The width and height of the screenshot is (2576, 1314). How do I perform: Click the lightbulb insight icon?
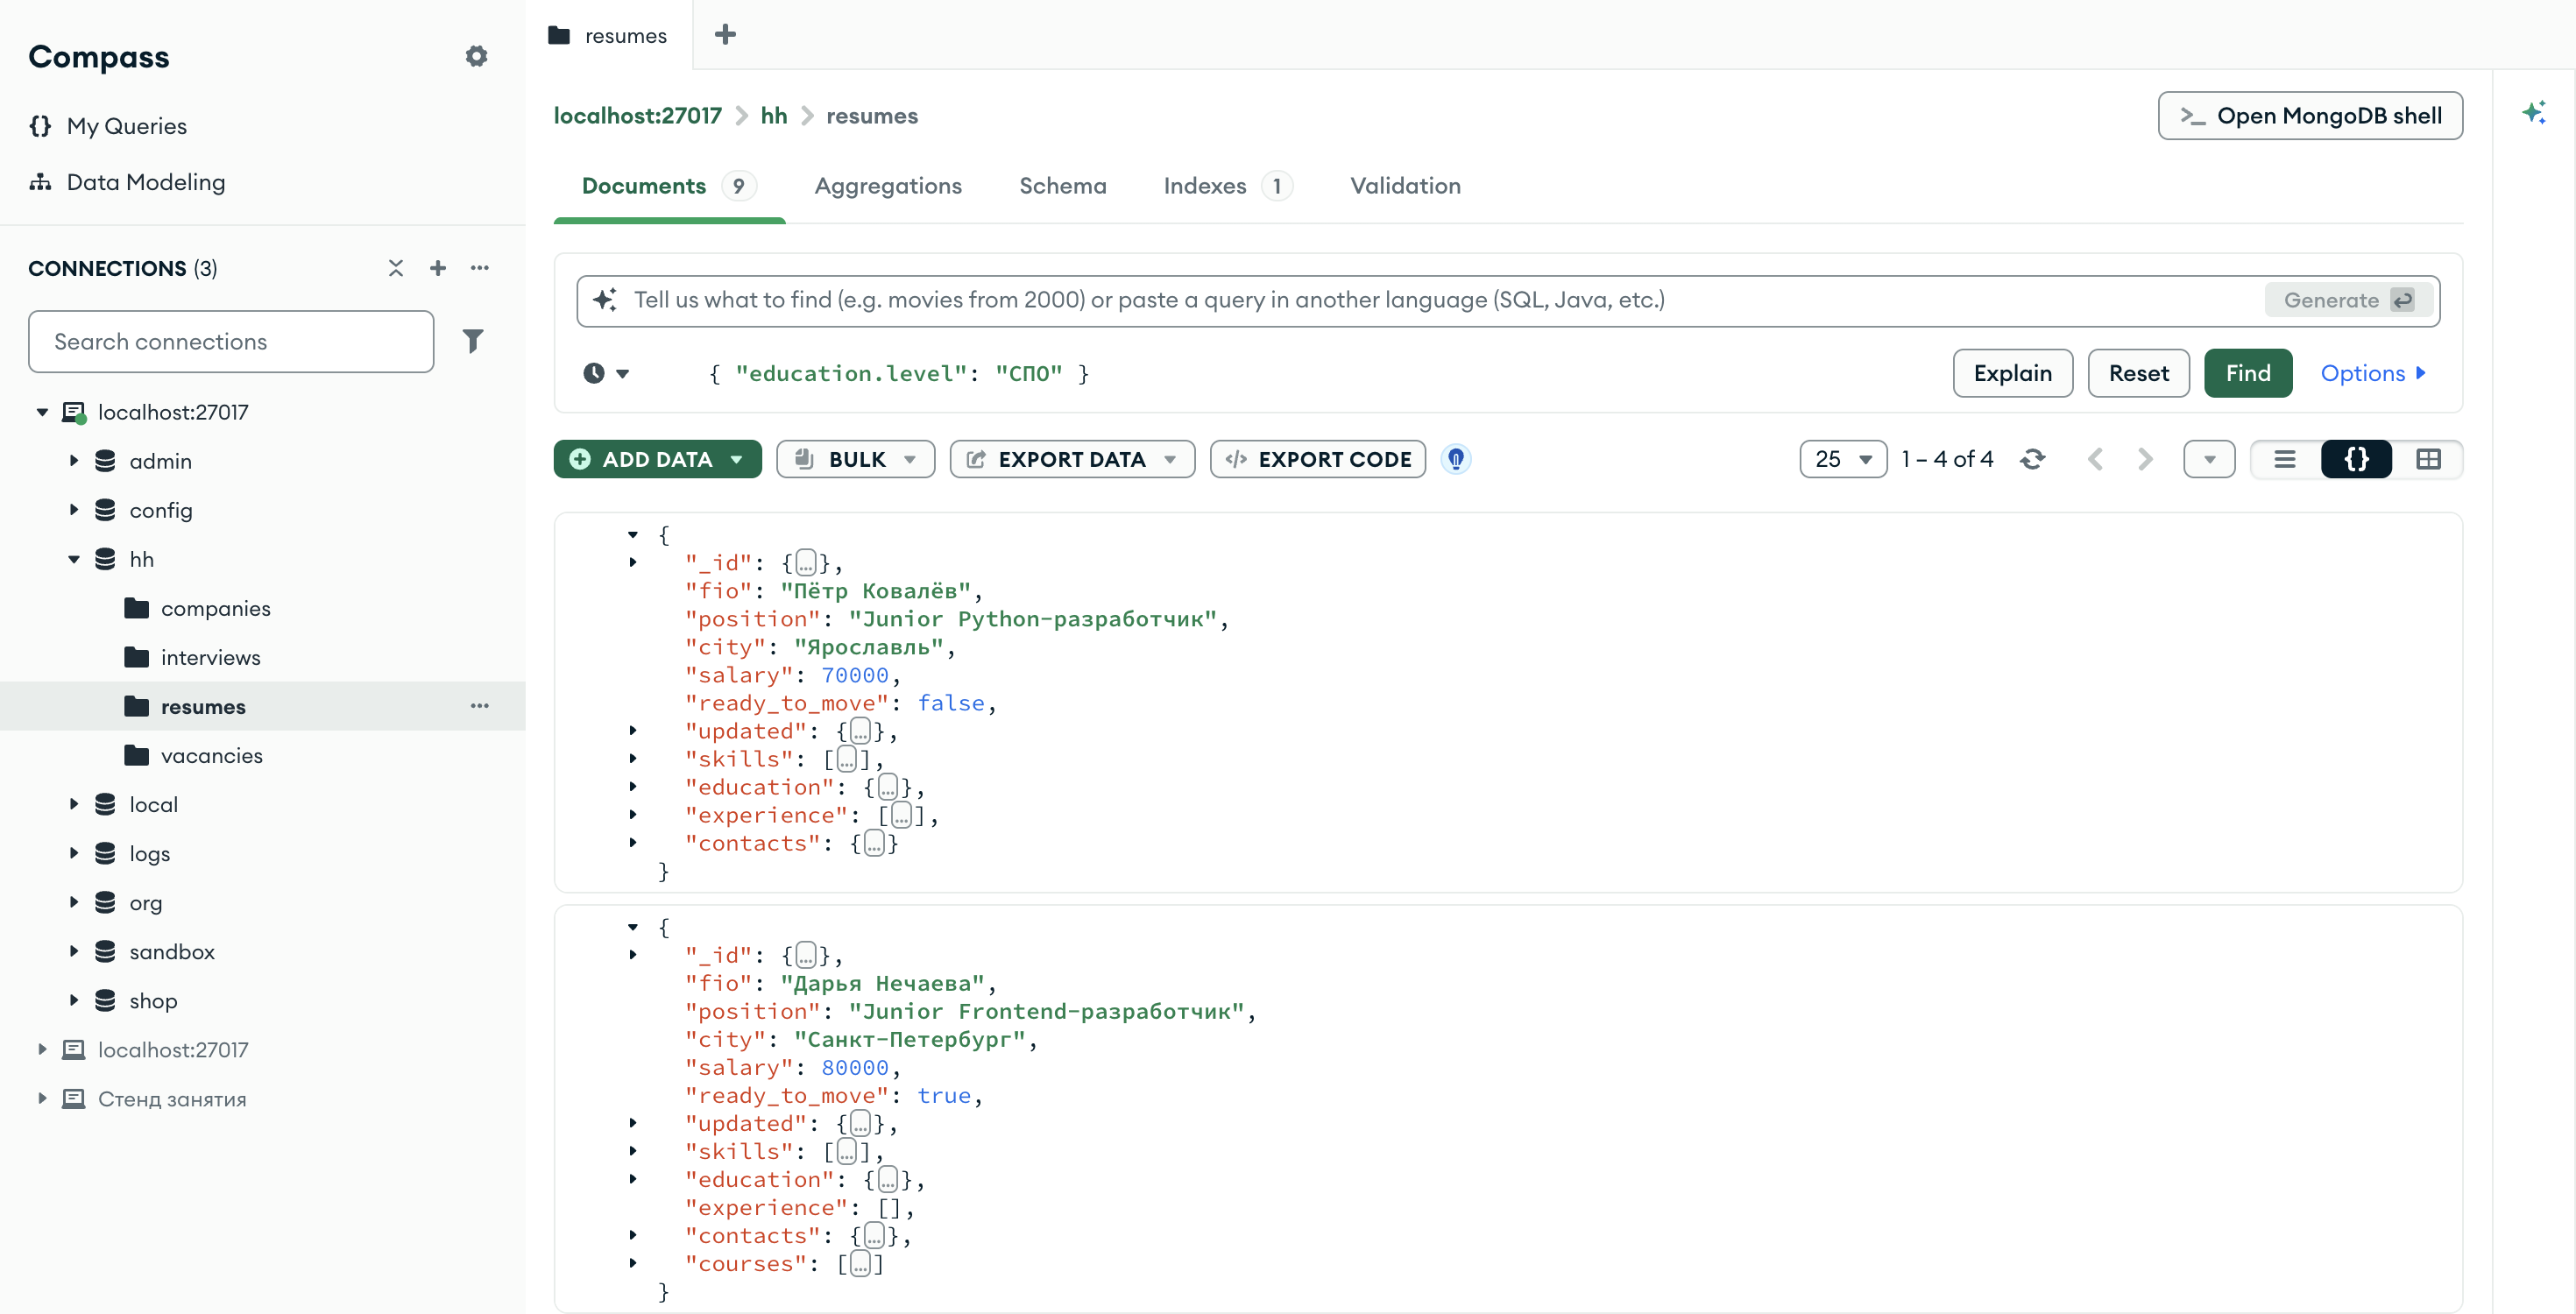pyautogui.click(x=1456, y=459)
